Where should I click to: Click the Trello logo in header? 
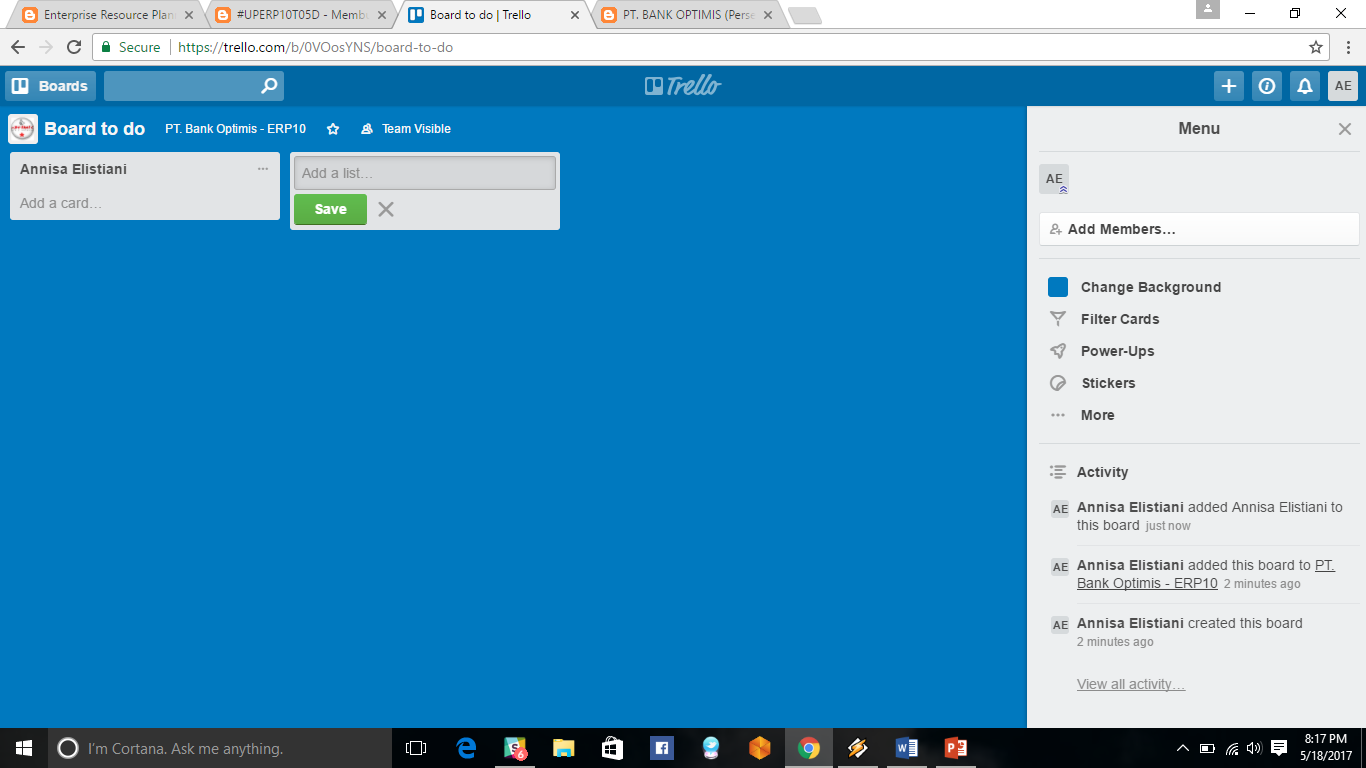coord(683,86)
